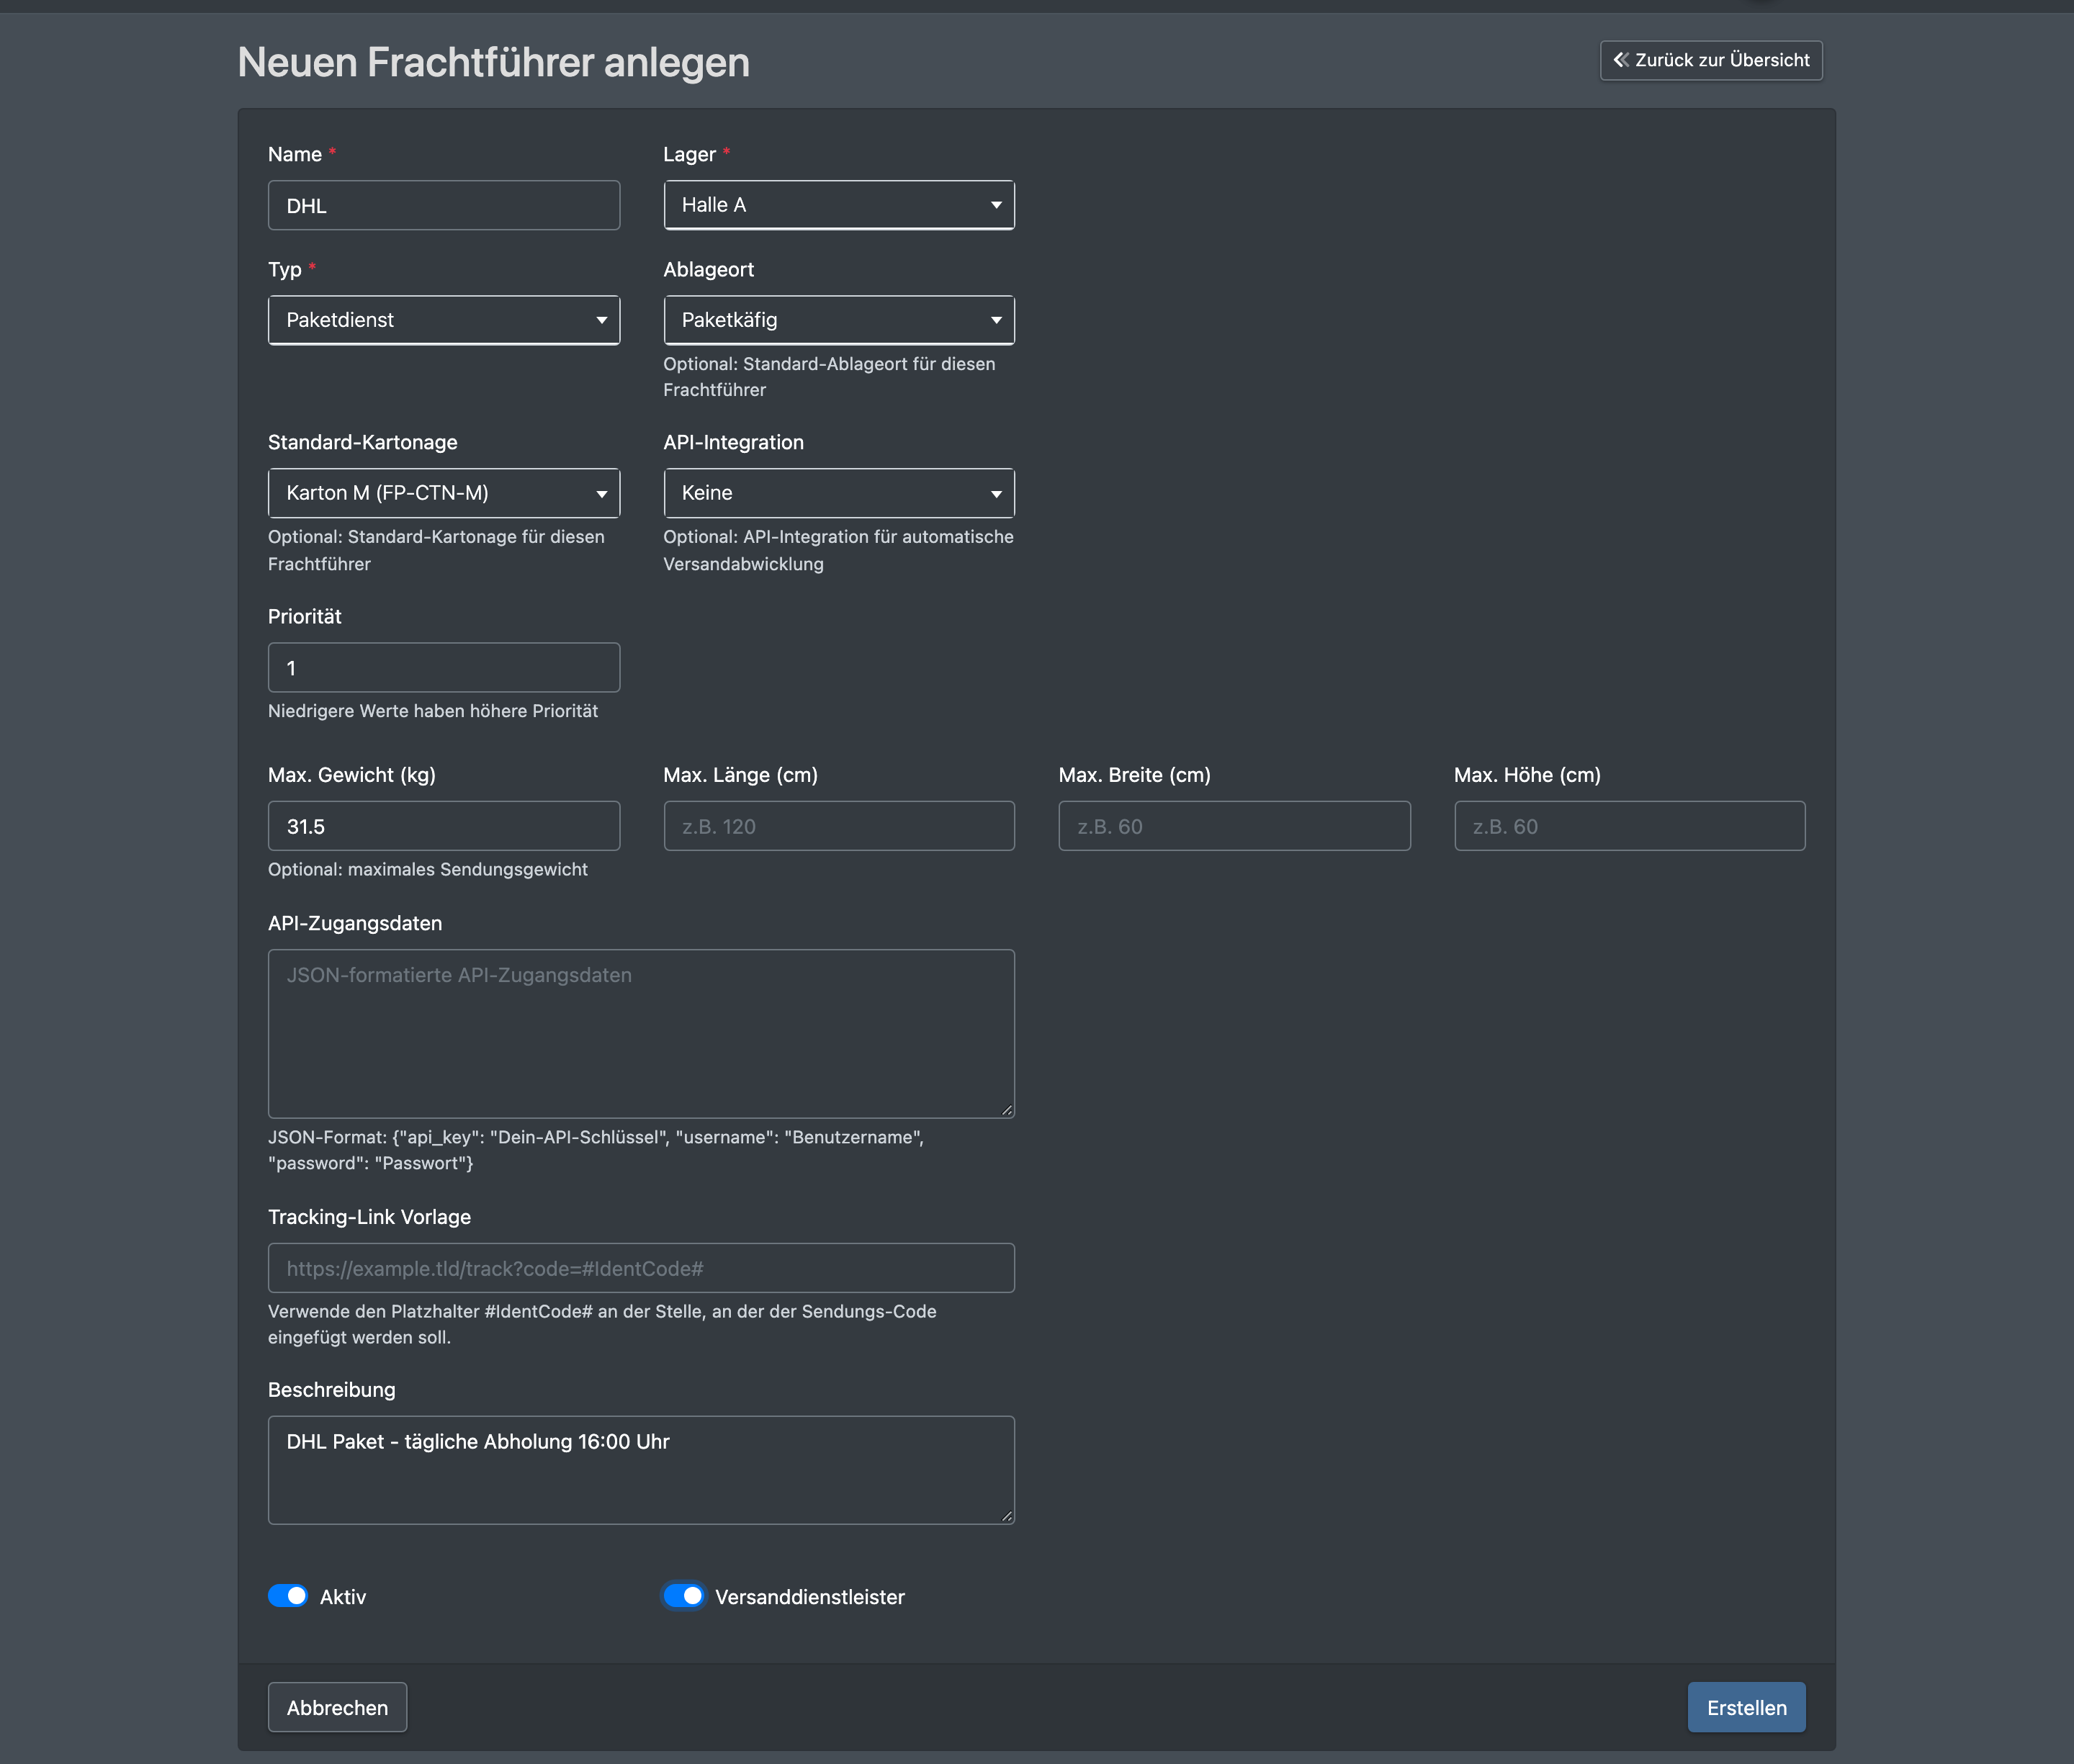Click the 'Versanddienstleister' label text
Viewport: 2074px width, 1764px height.
point(810,1597)
